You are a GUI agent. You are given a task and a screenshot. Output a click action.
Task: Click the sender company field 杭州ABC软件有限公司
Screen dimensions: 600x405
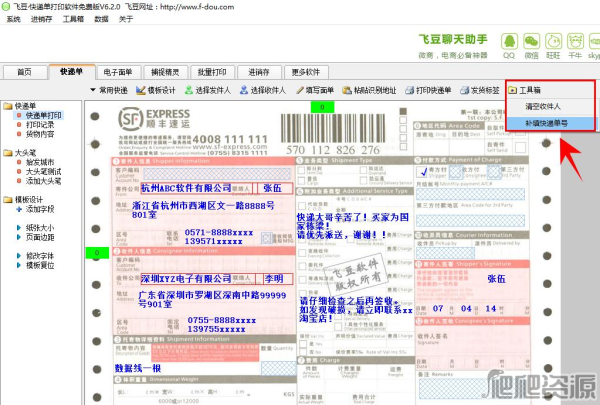click(x=186, y=188)
